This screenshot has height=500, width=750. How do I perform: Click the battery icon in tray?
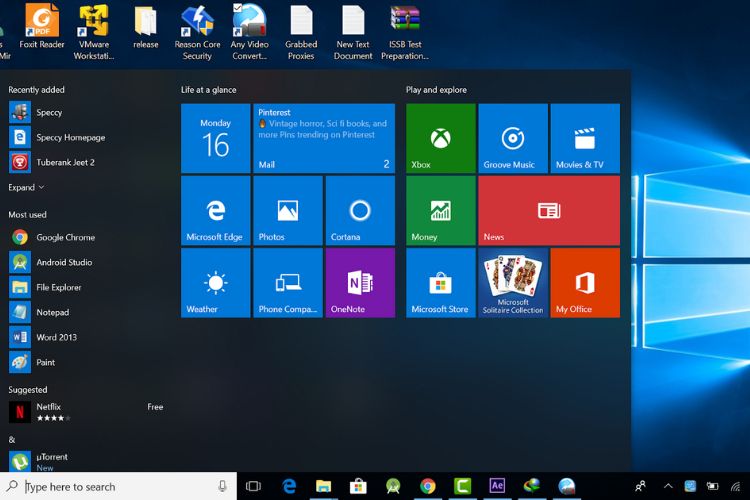712,487
